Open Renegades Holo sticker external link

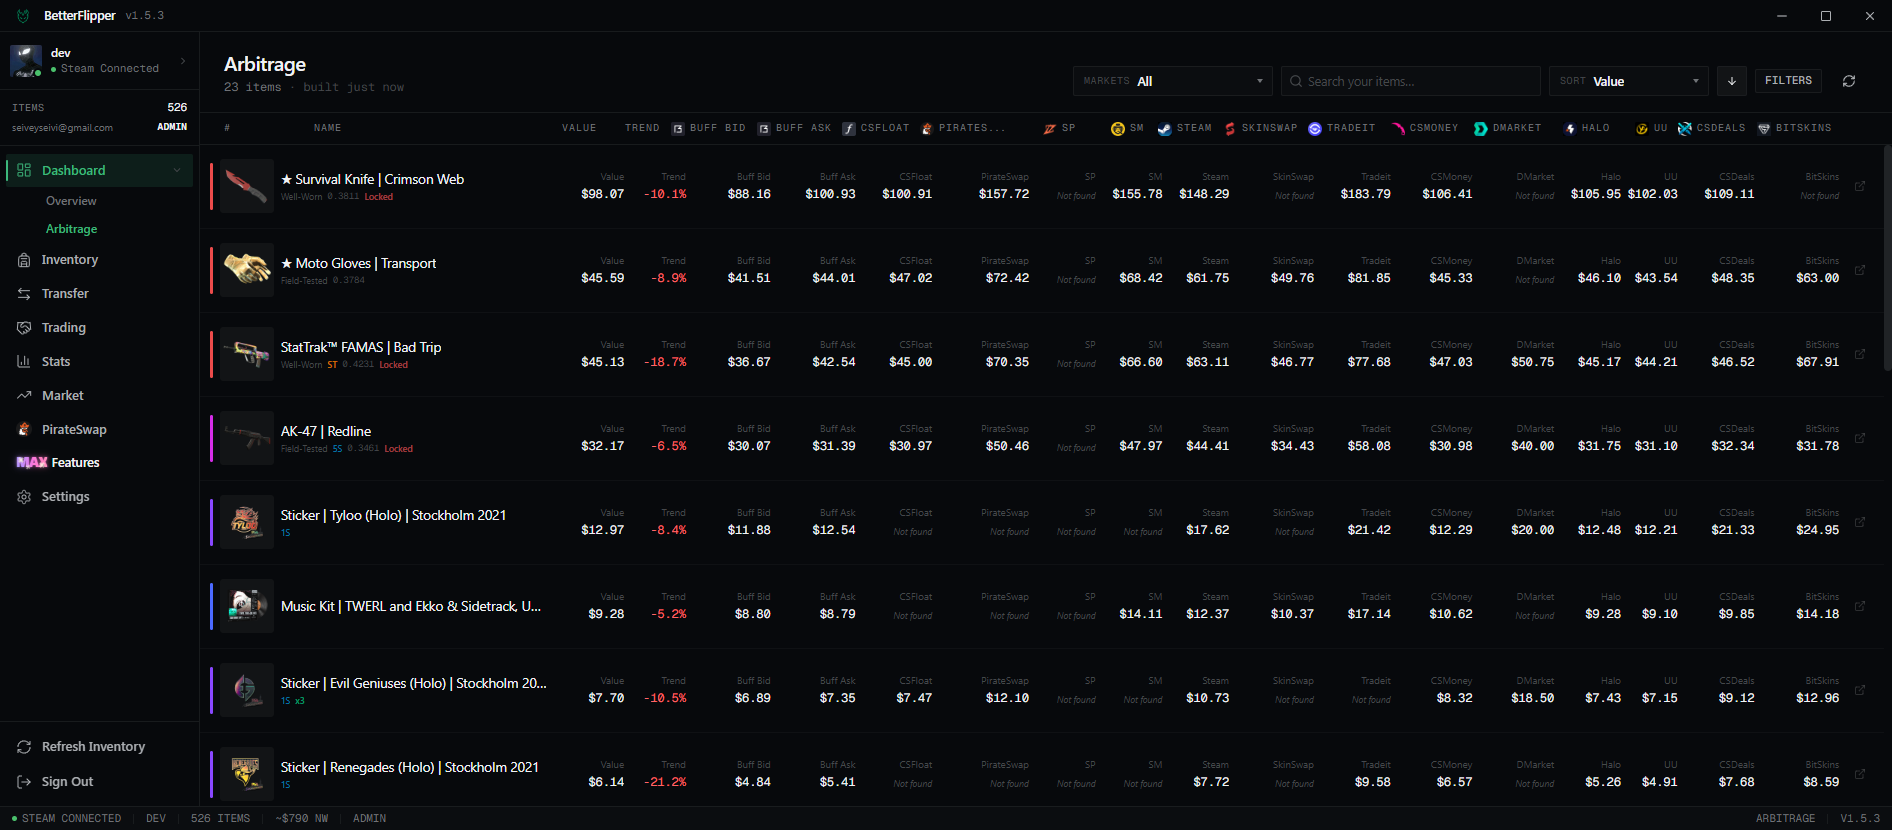(x=1860, y=774)
